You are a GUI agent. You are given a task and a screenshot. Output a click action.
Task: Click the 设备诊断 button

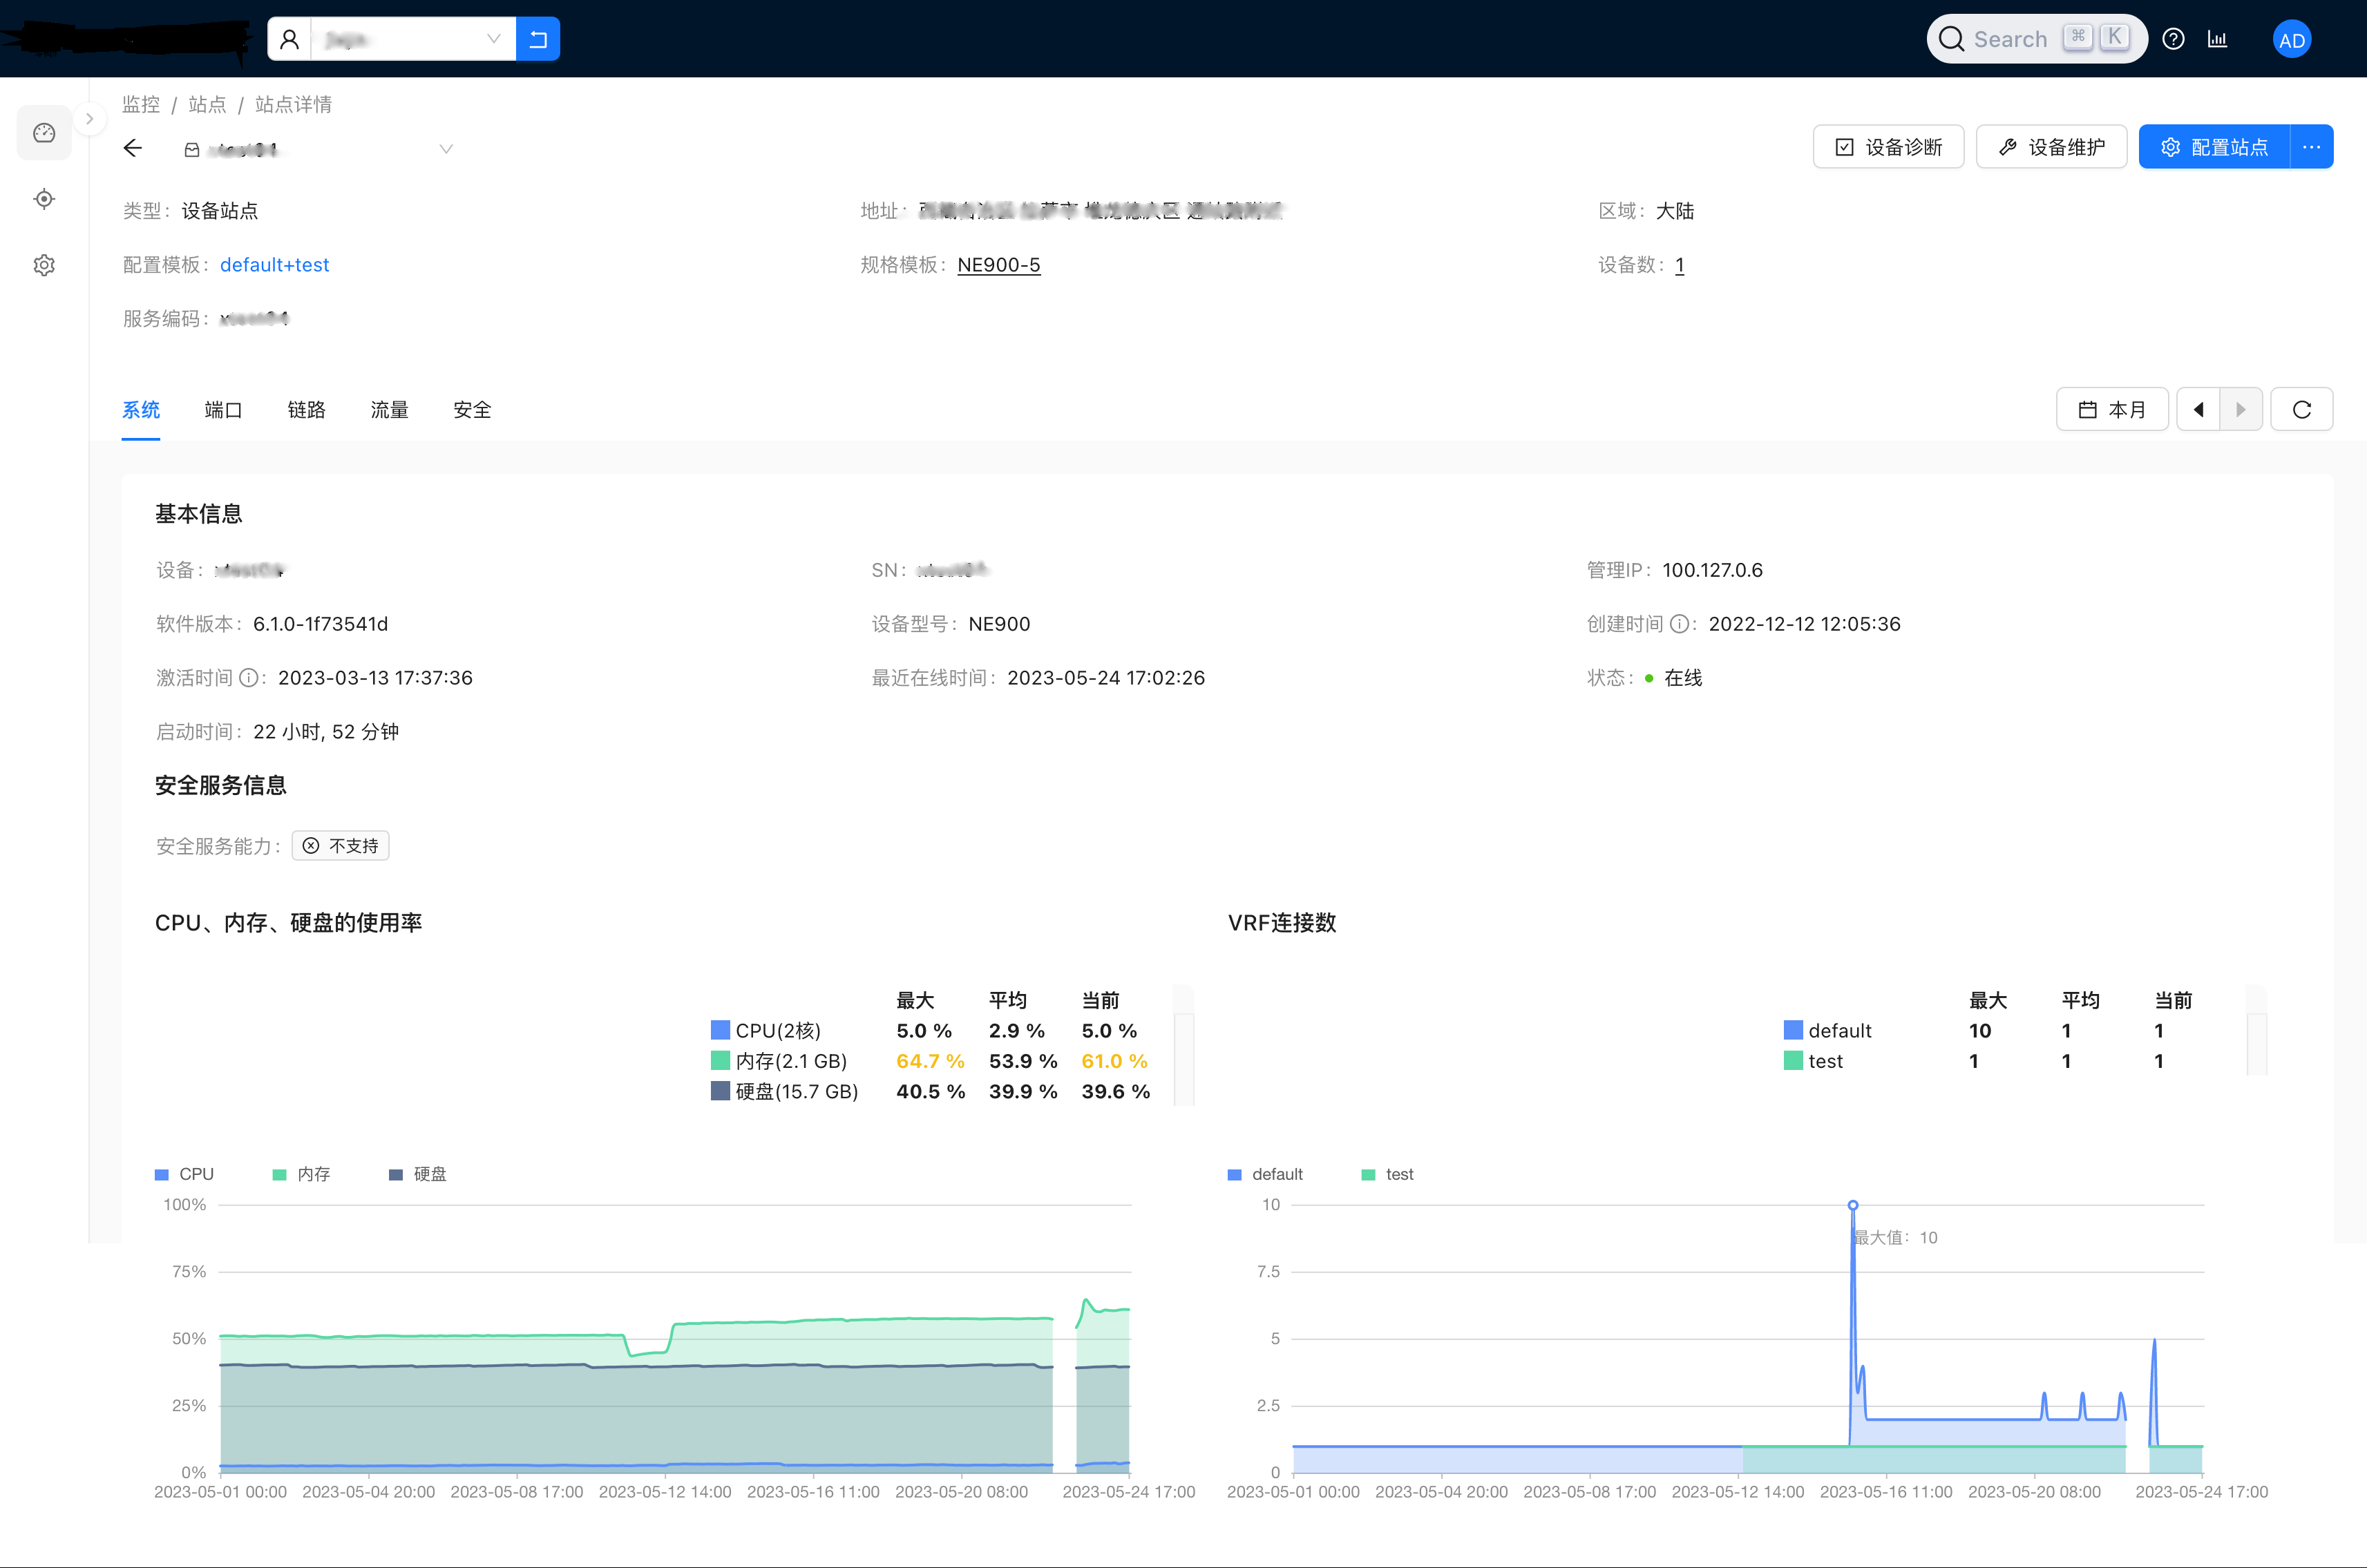(x=1888, y=147)
